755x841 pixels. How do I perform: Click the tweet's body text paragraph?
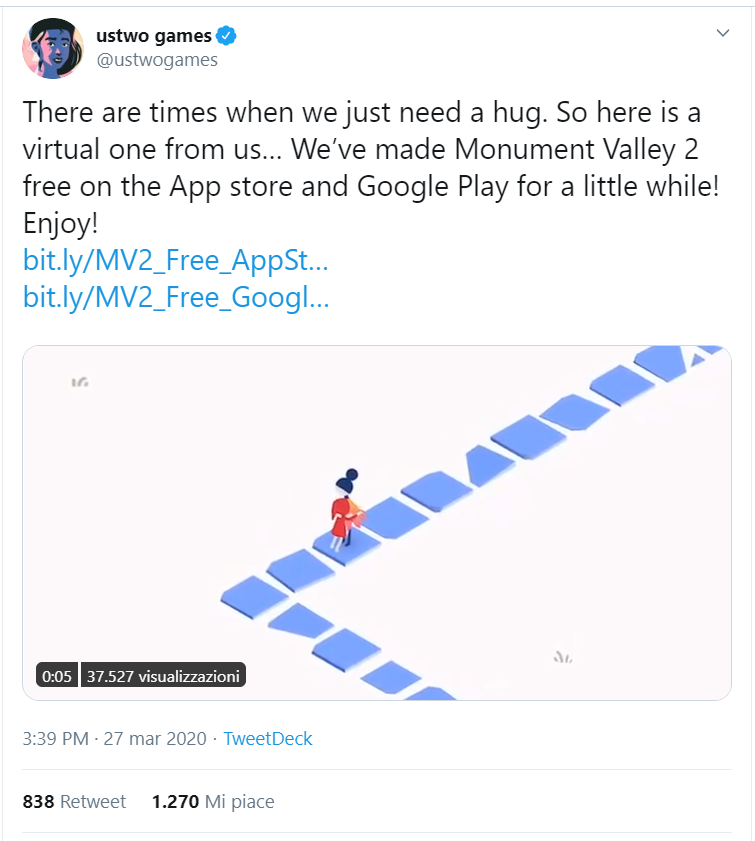click(x=370, y=150)
